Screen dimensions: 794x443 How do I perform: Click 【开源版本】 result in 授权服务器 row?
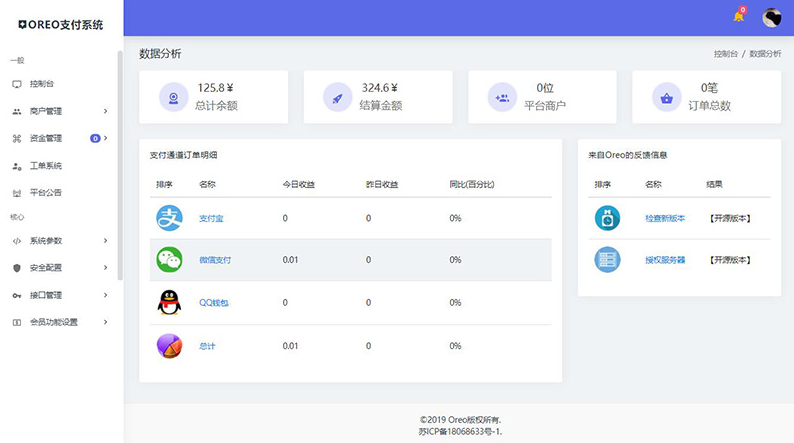click(730, 260)
